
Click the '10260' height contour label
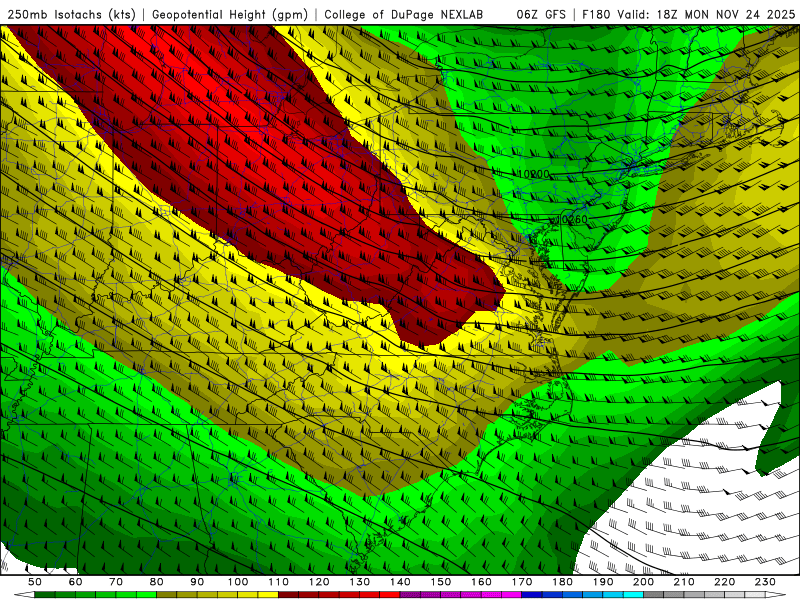click(573, 219)
